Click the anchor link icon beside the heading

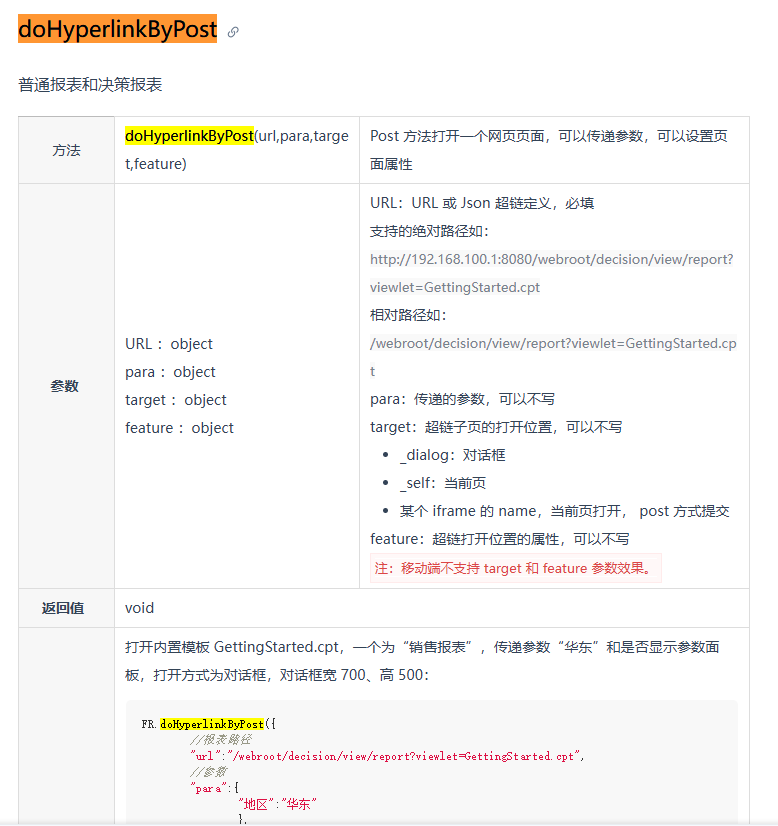tap(233, 32)
